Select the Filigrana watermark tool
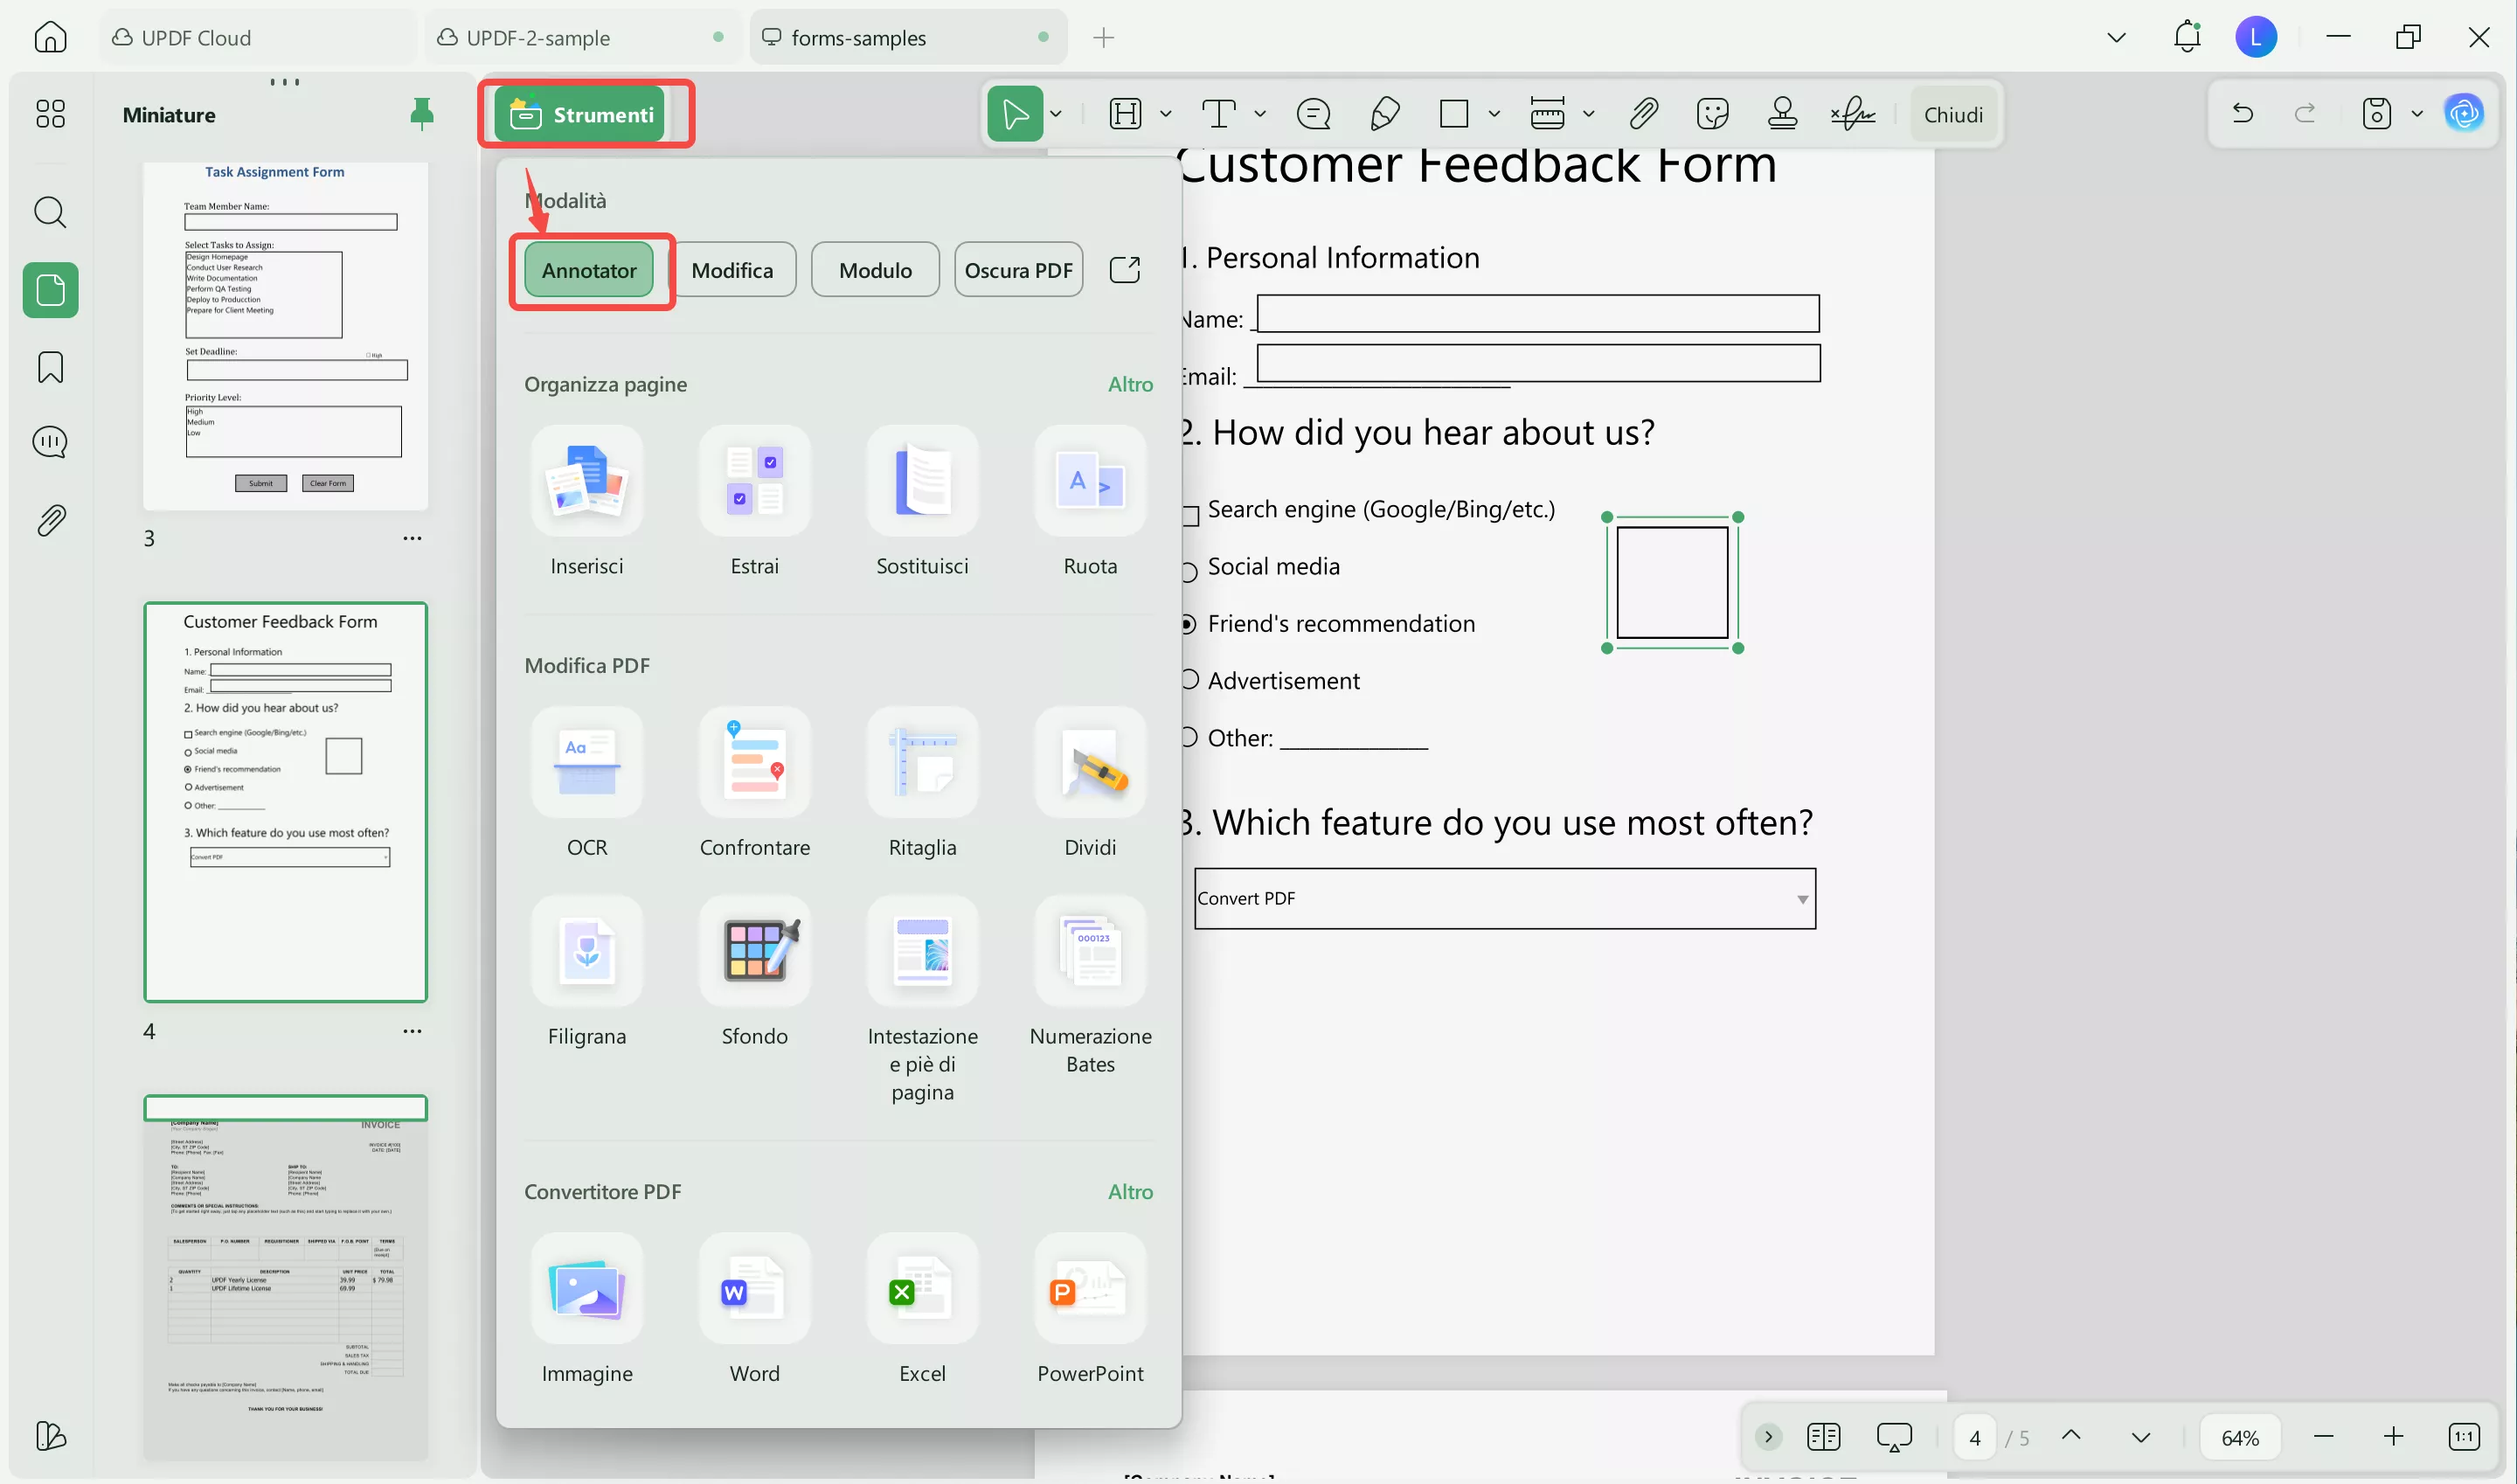This screenshot has height=1484, width=2517. pos(587,952)
